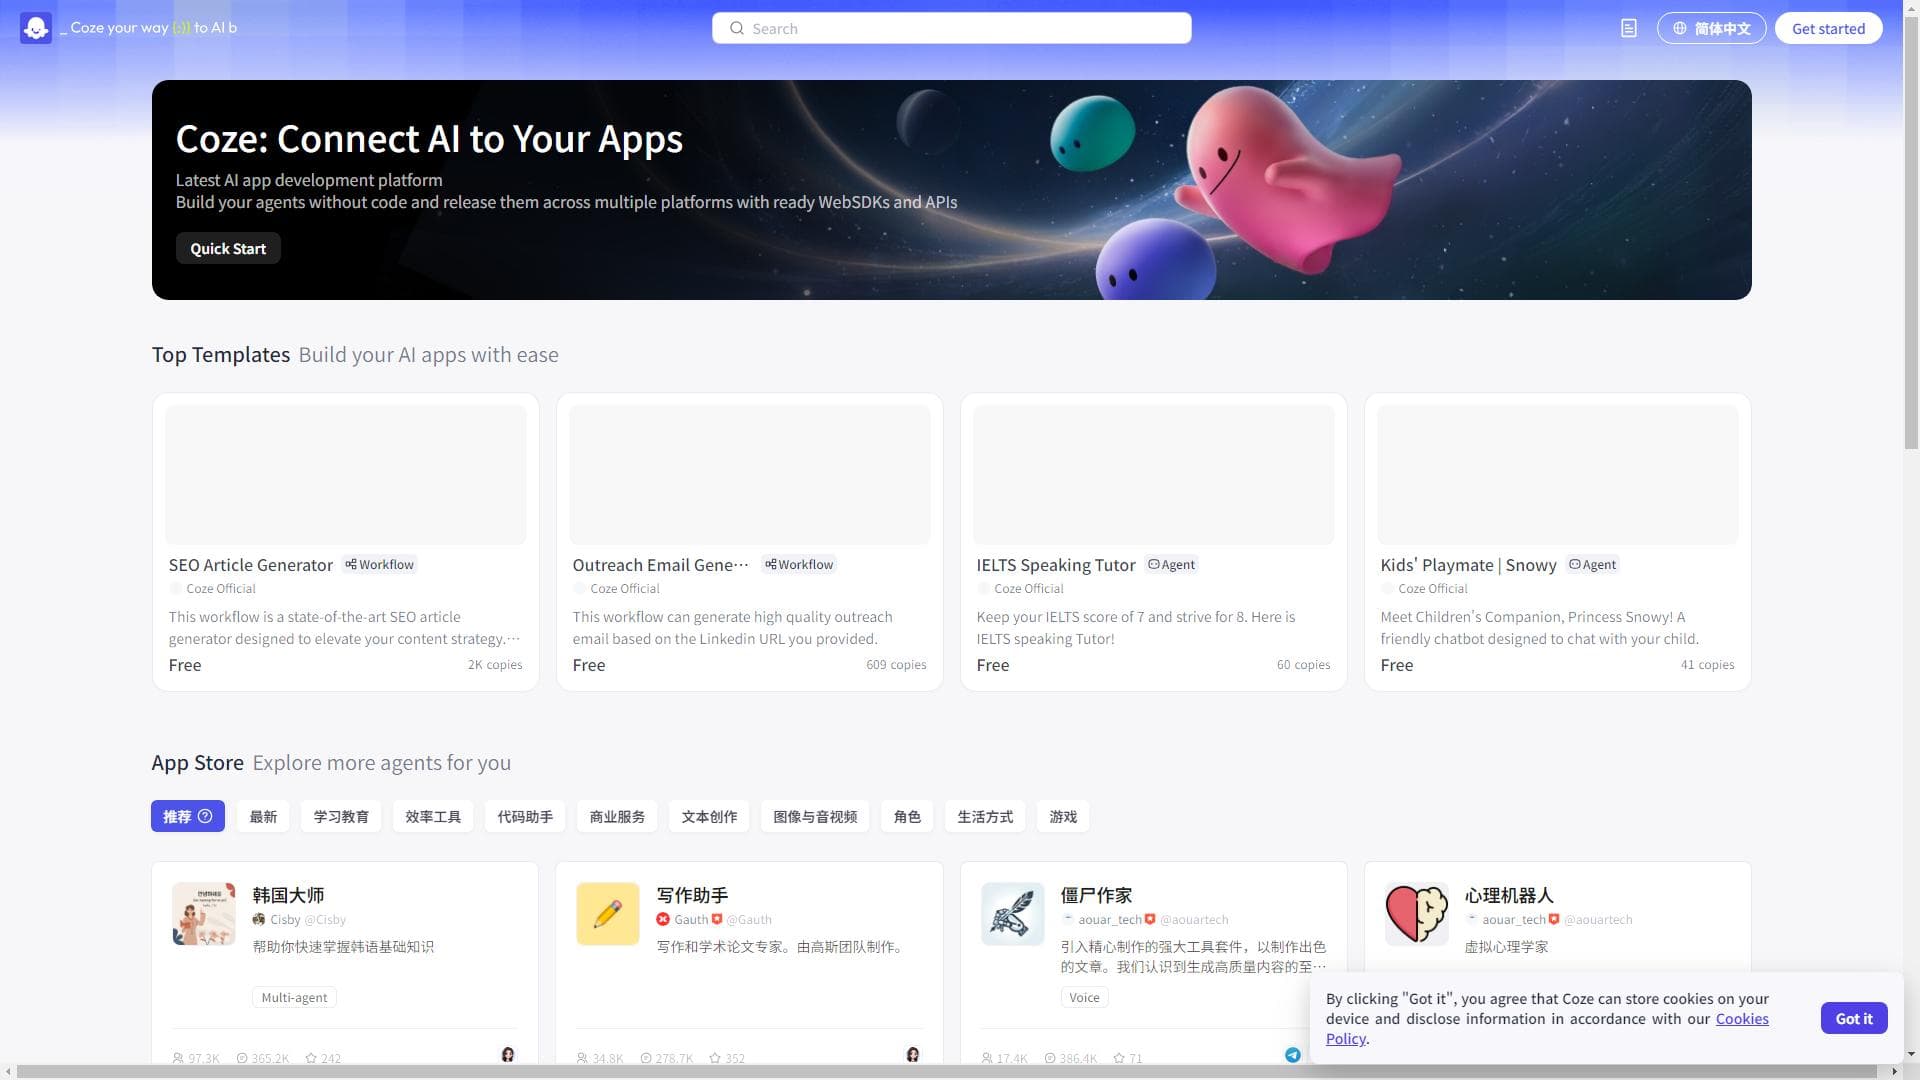This screenshot has width=1920, height=1080.
Task: Click the 609 copies count
Action: 896,665
